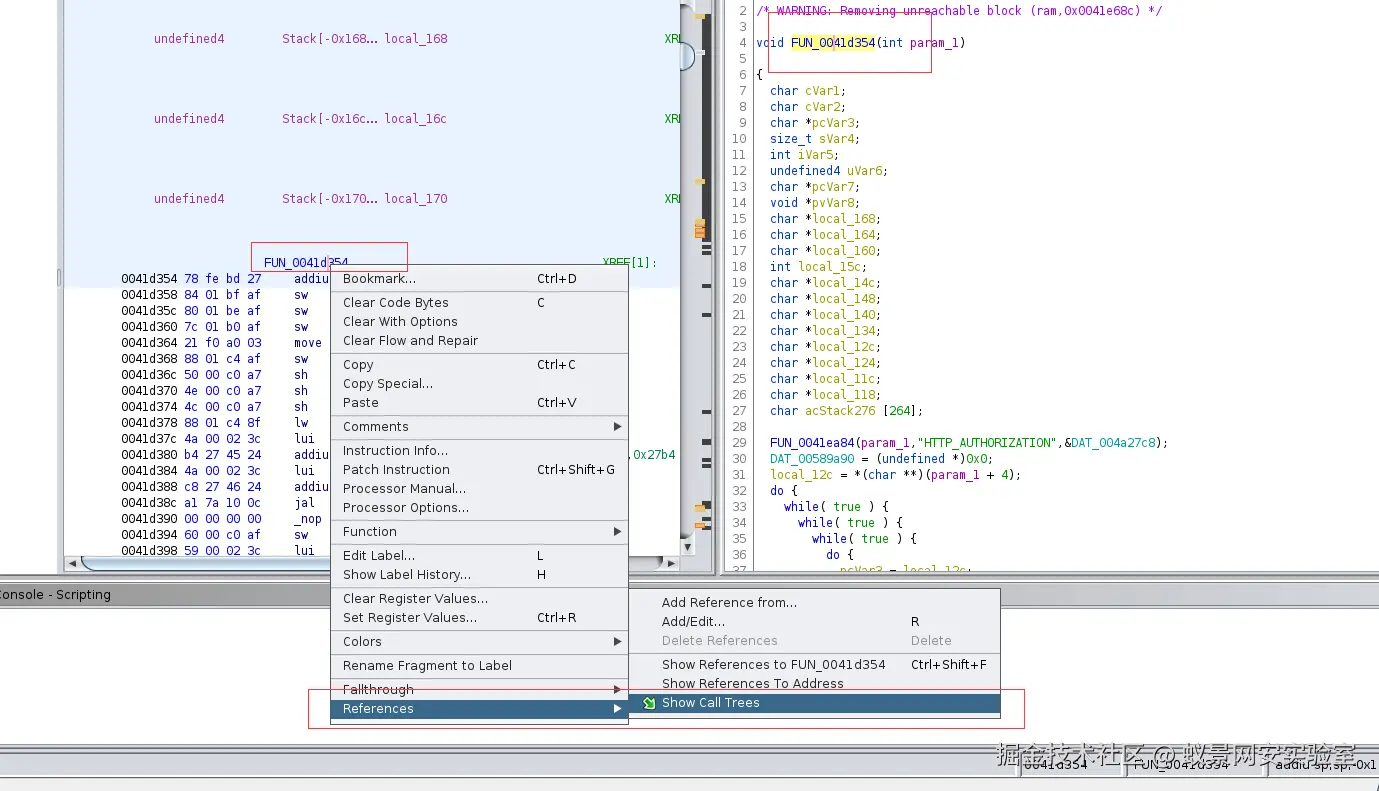
Task: Click the orange marker in listing margin
Action: point(700,230)
